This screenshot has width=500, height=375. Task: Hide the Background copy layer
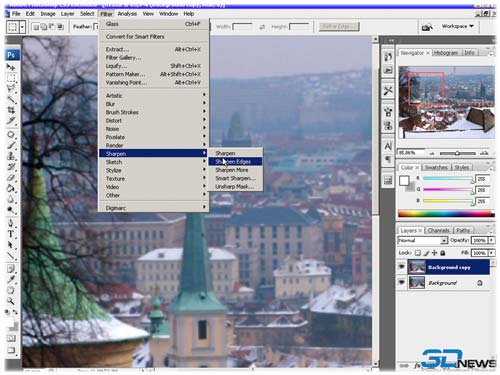click(402, 267)
